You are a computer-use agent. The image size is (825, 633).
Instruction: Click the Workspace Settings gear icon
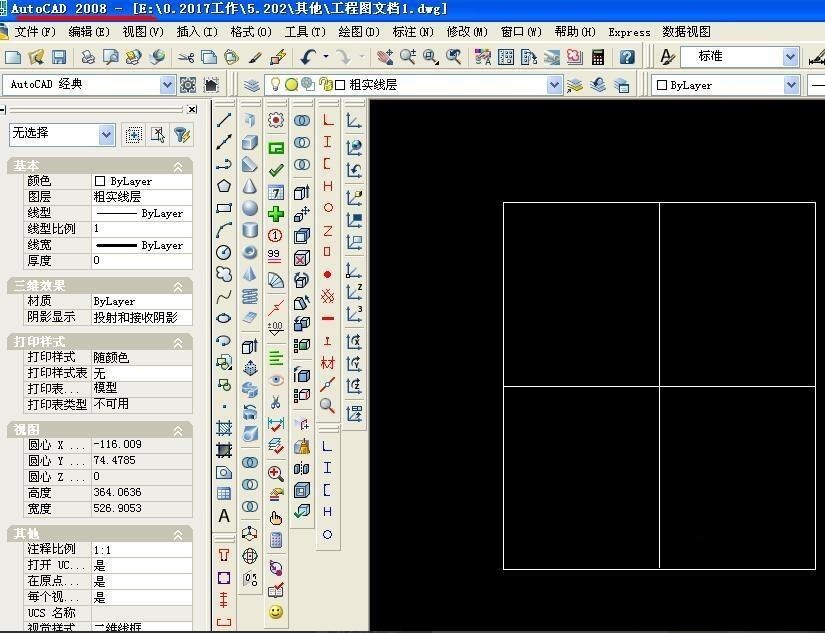click(188, 85)
